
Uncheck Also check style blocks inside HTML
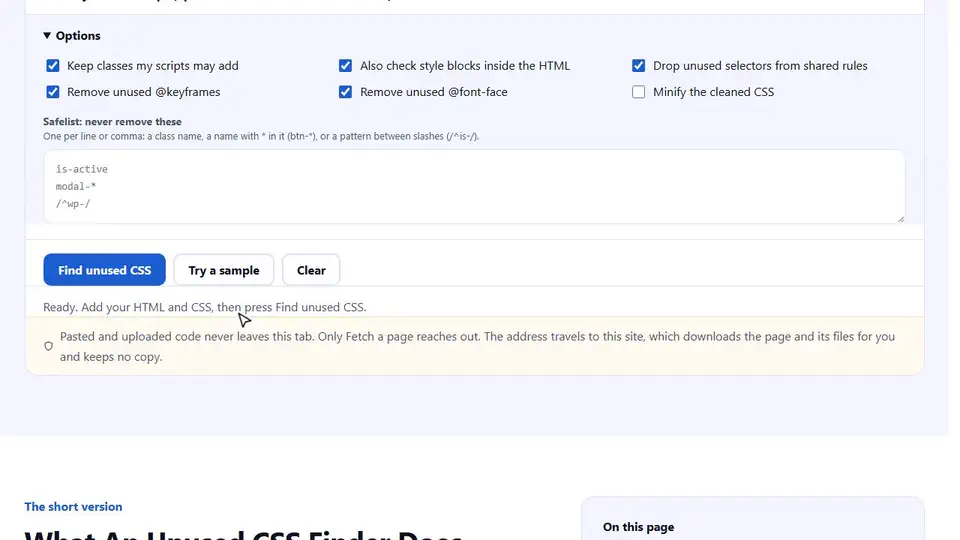click(x=345, y=66)
